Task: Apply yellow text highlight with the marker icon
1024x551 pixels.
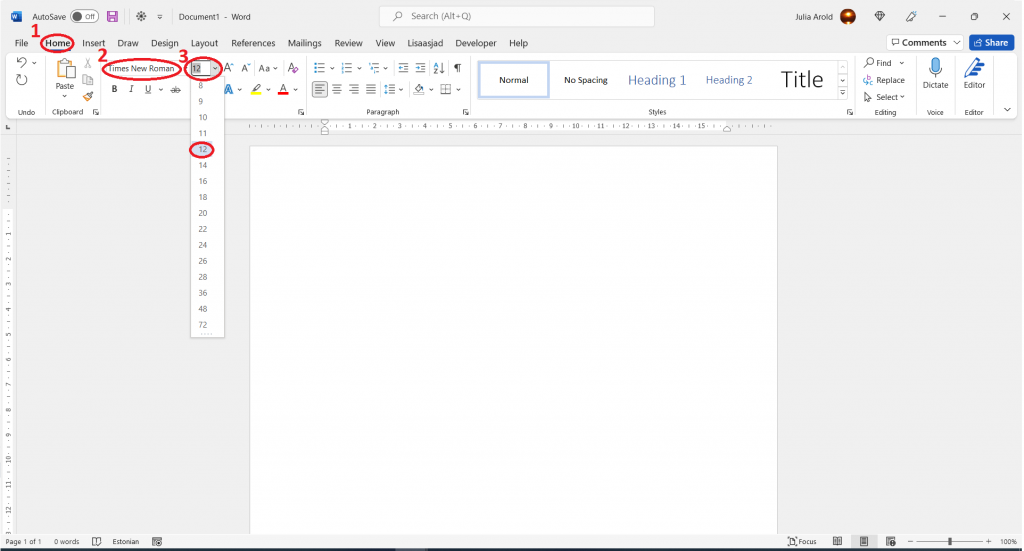Action: pos(256,89)
